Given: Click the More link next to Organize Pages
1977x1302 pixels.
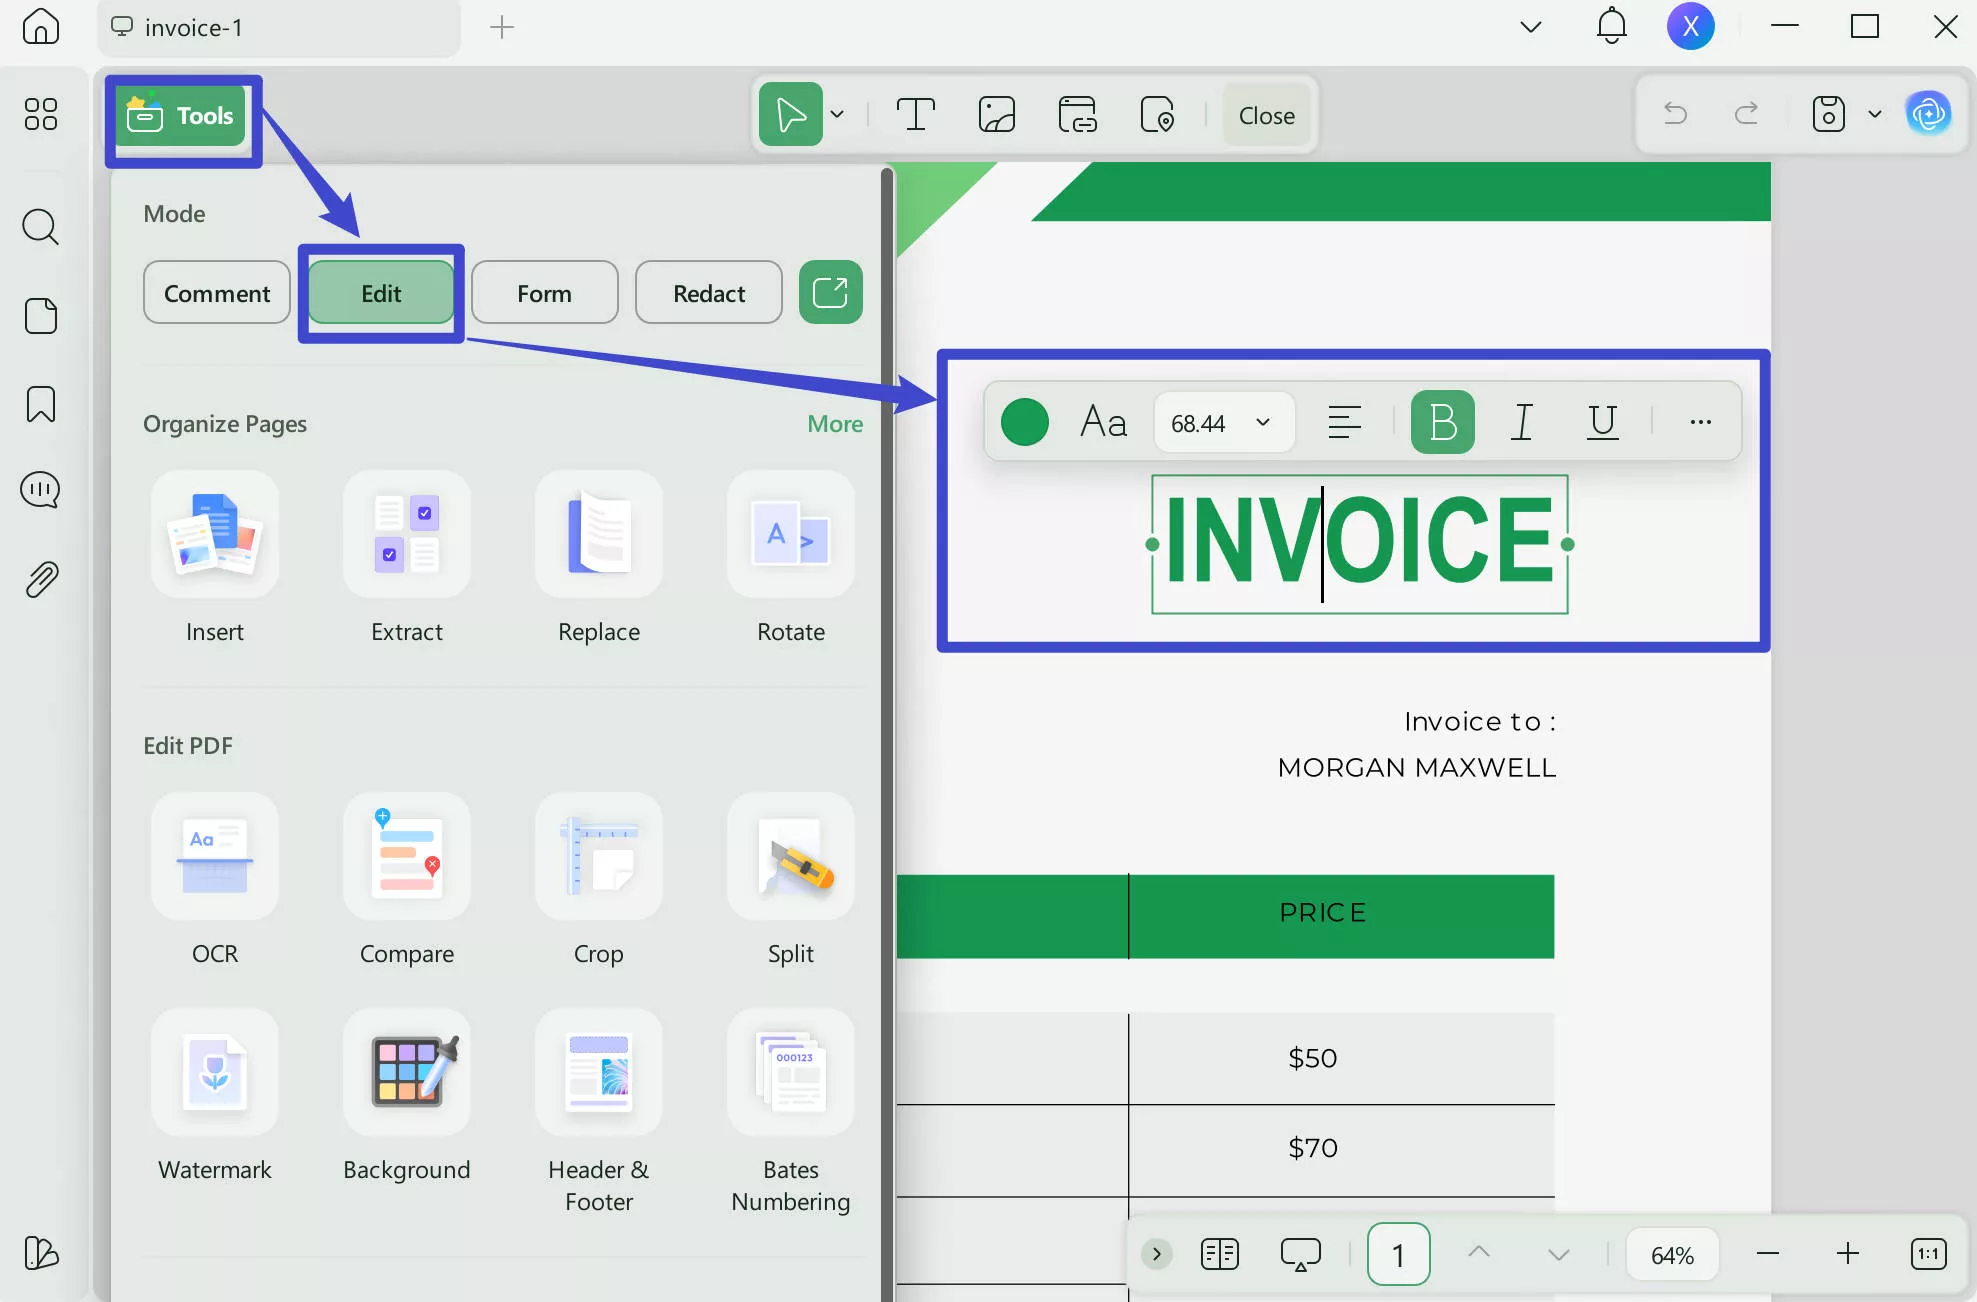Looking at the screenshot, I should (x=835, y=423).
